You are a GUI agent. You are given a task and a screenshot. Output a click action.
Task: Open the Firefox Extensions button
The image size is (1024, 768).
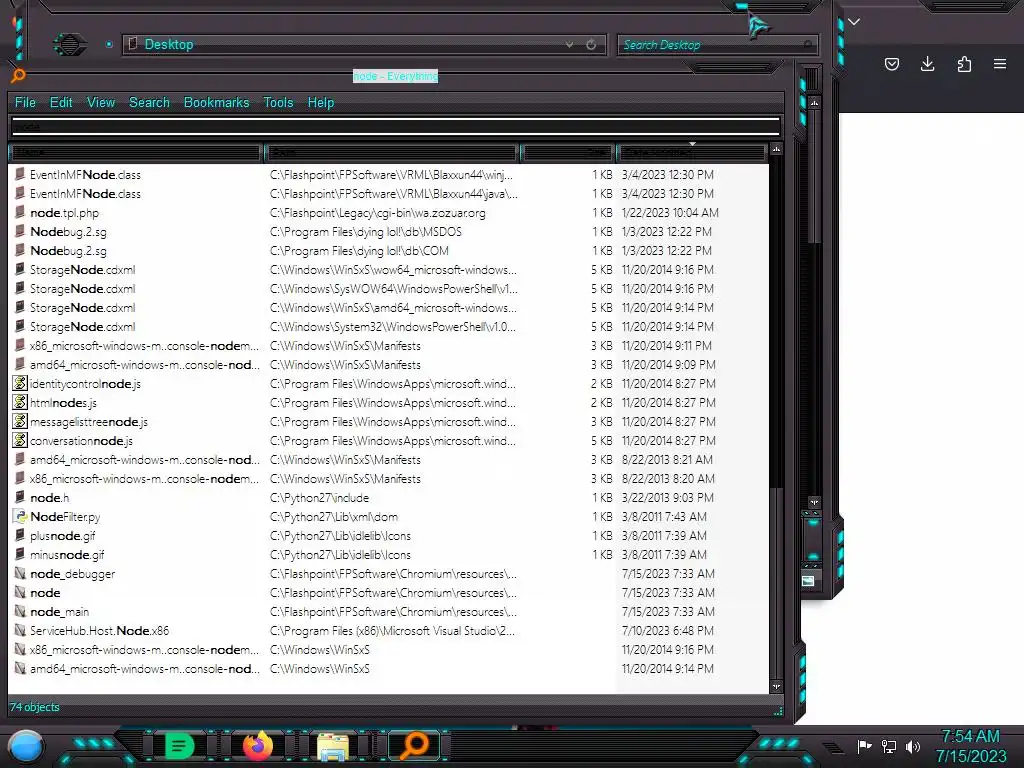coord(964,64)
